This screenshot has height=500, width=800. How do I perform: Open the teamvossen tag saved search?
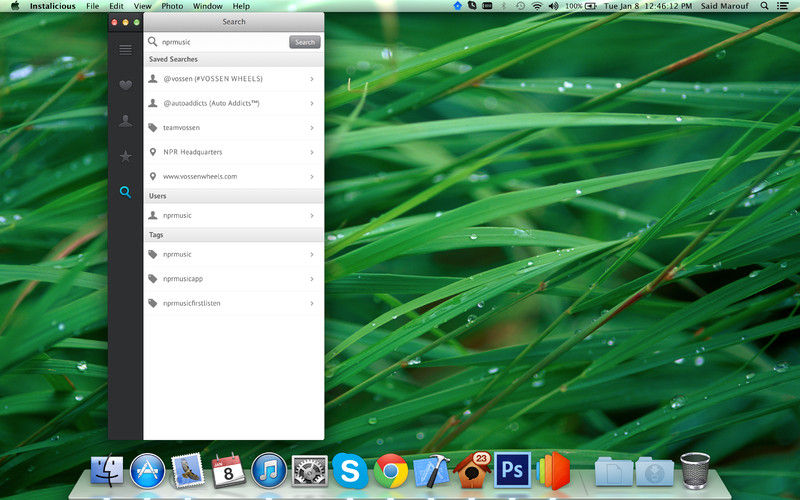click(x=183, y=128)
